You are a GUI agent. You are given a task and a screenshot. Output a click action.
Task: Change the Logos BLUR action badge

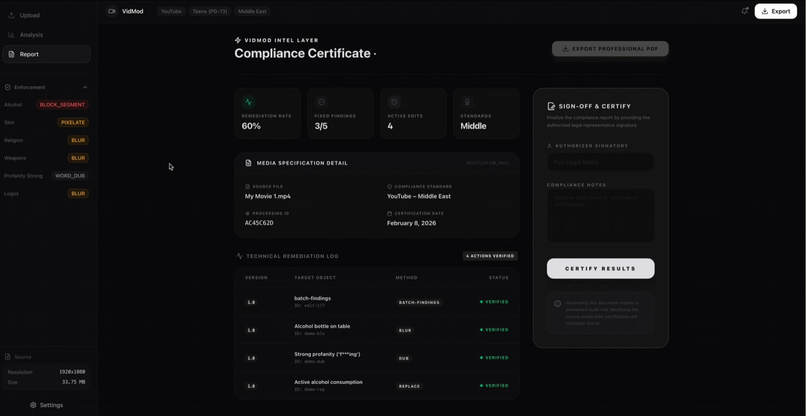point(78,193)
